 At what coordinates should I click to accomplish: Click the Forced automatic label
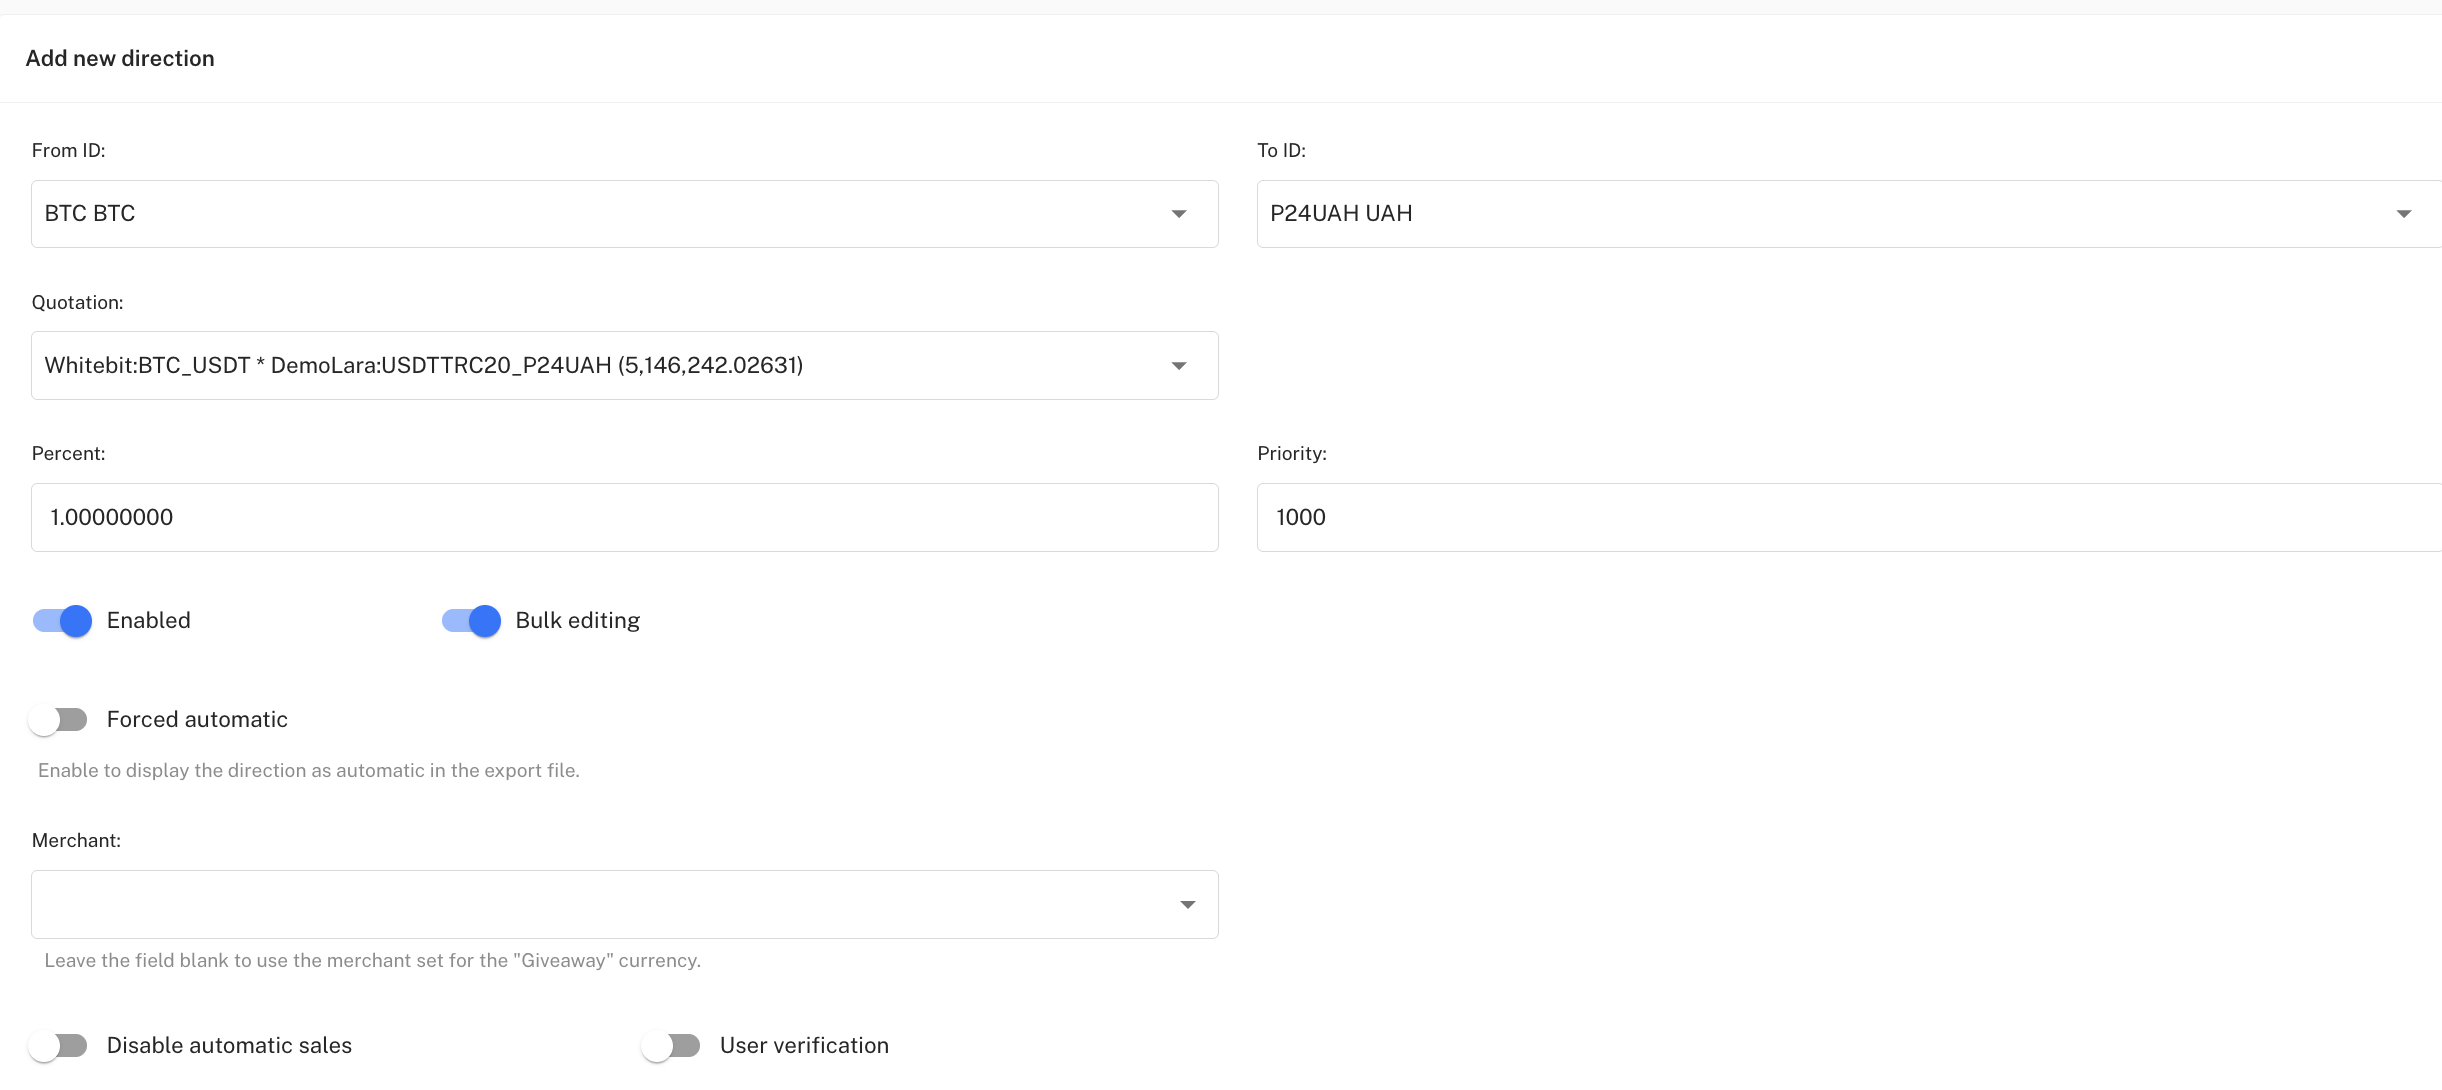pos(197,720)
